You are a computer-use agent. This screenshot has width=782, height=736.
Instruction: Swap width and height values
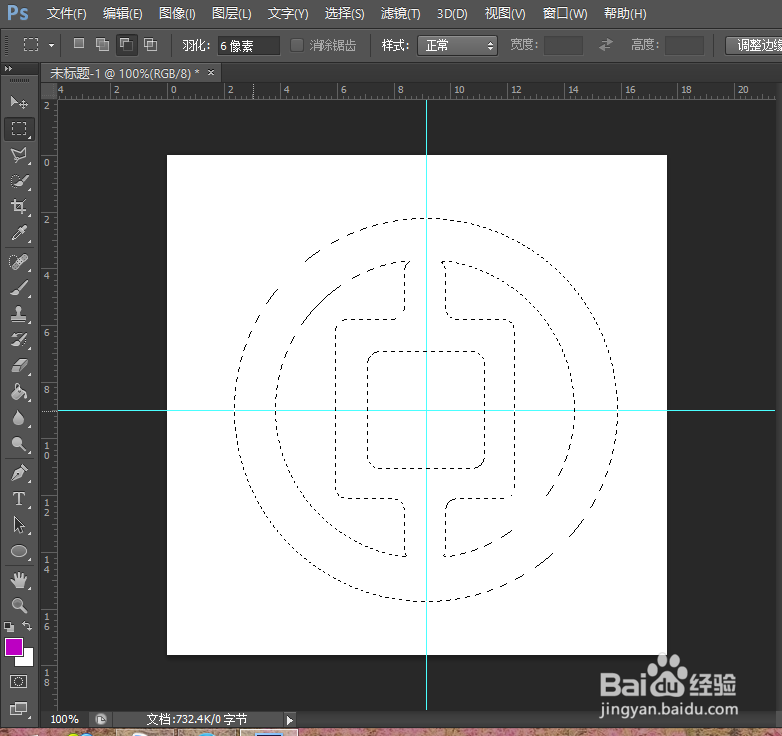pos(605,45)
